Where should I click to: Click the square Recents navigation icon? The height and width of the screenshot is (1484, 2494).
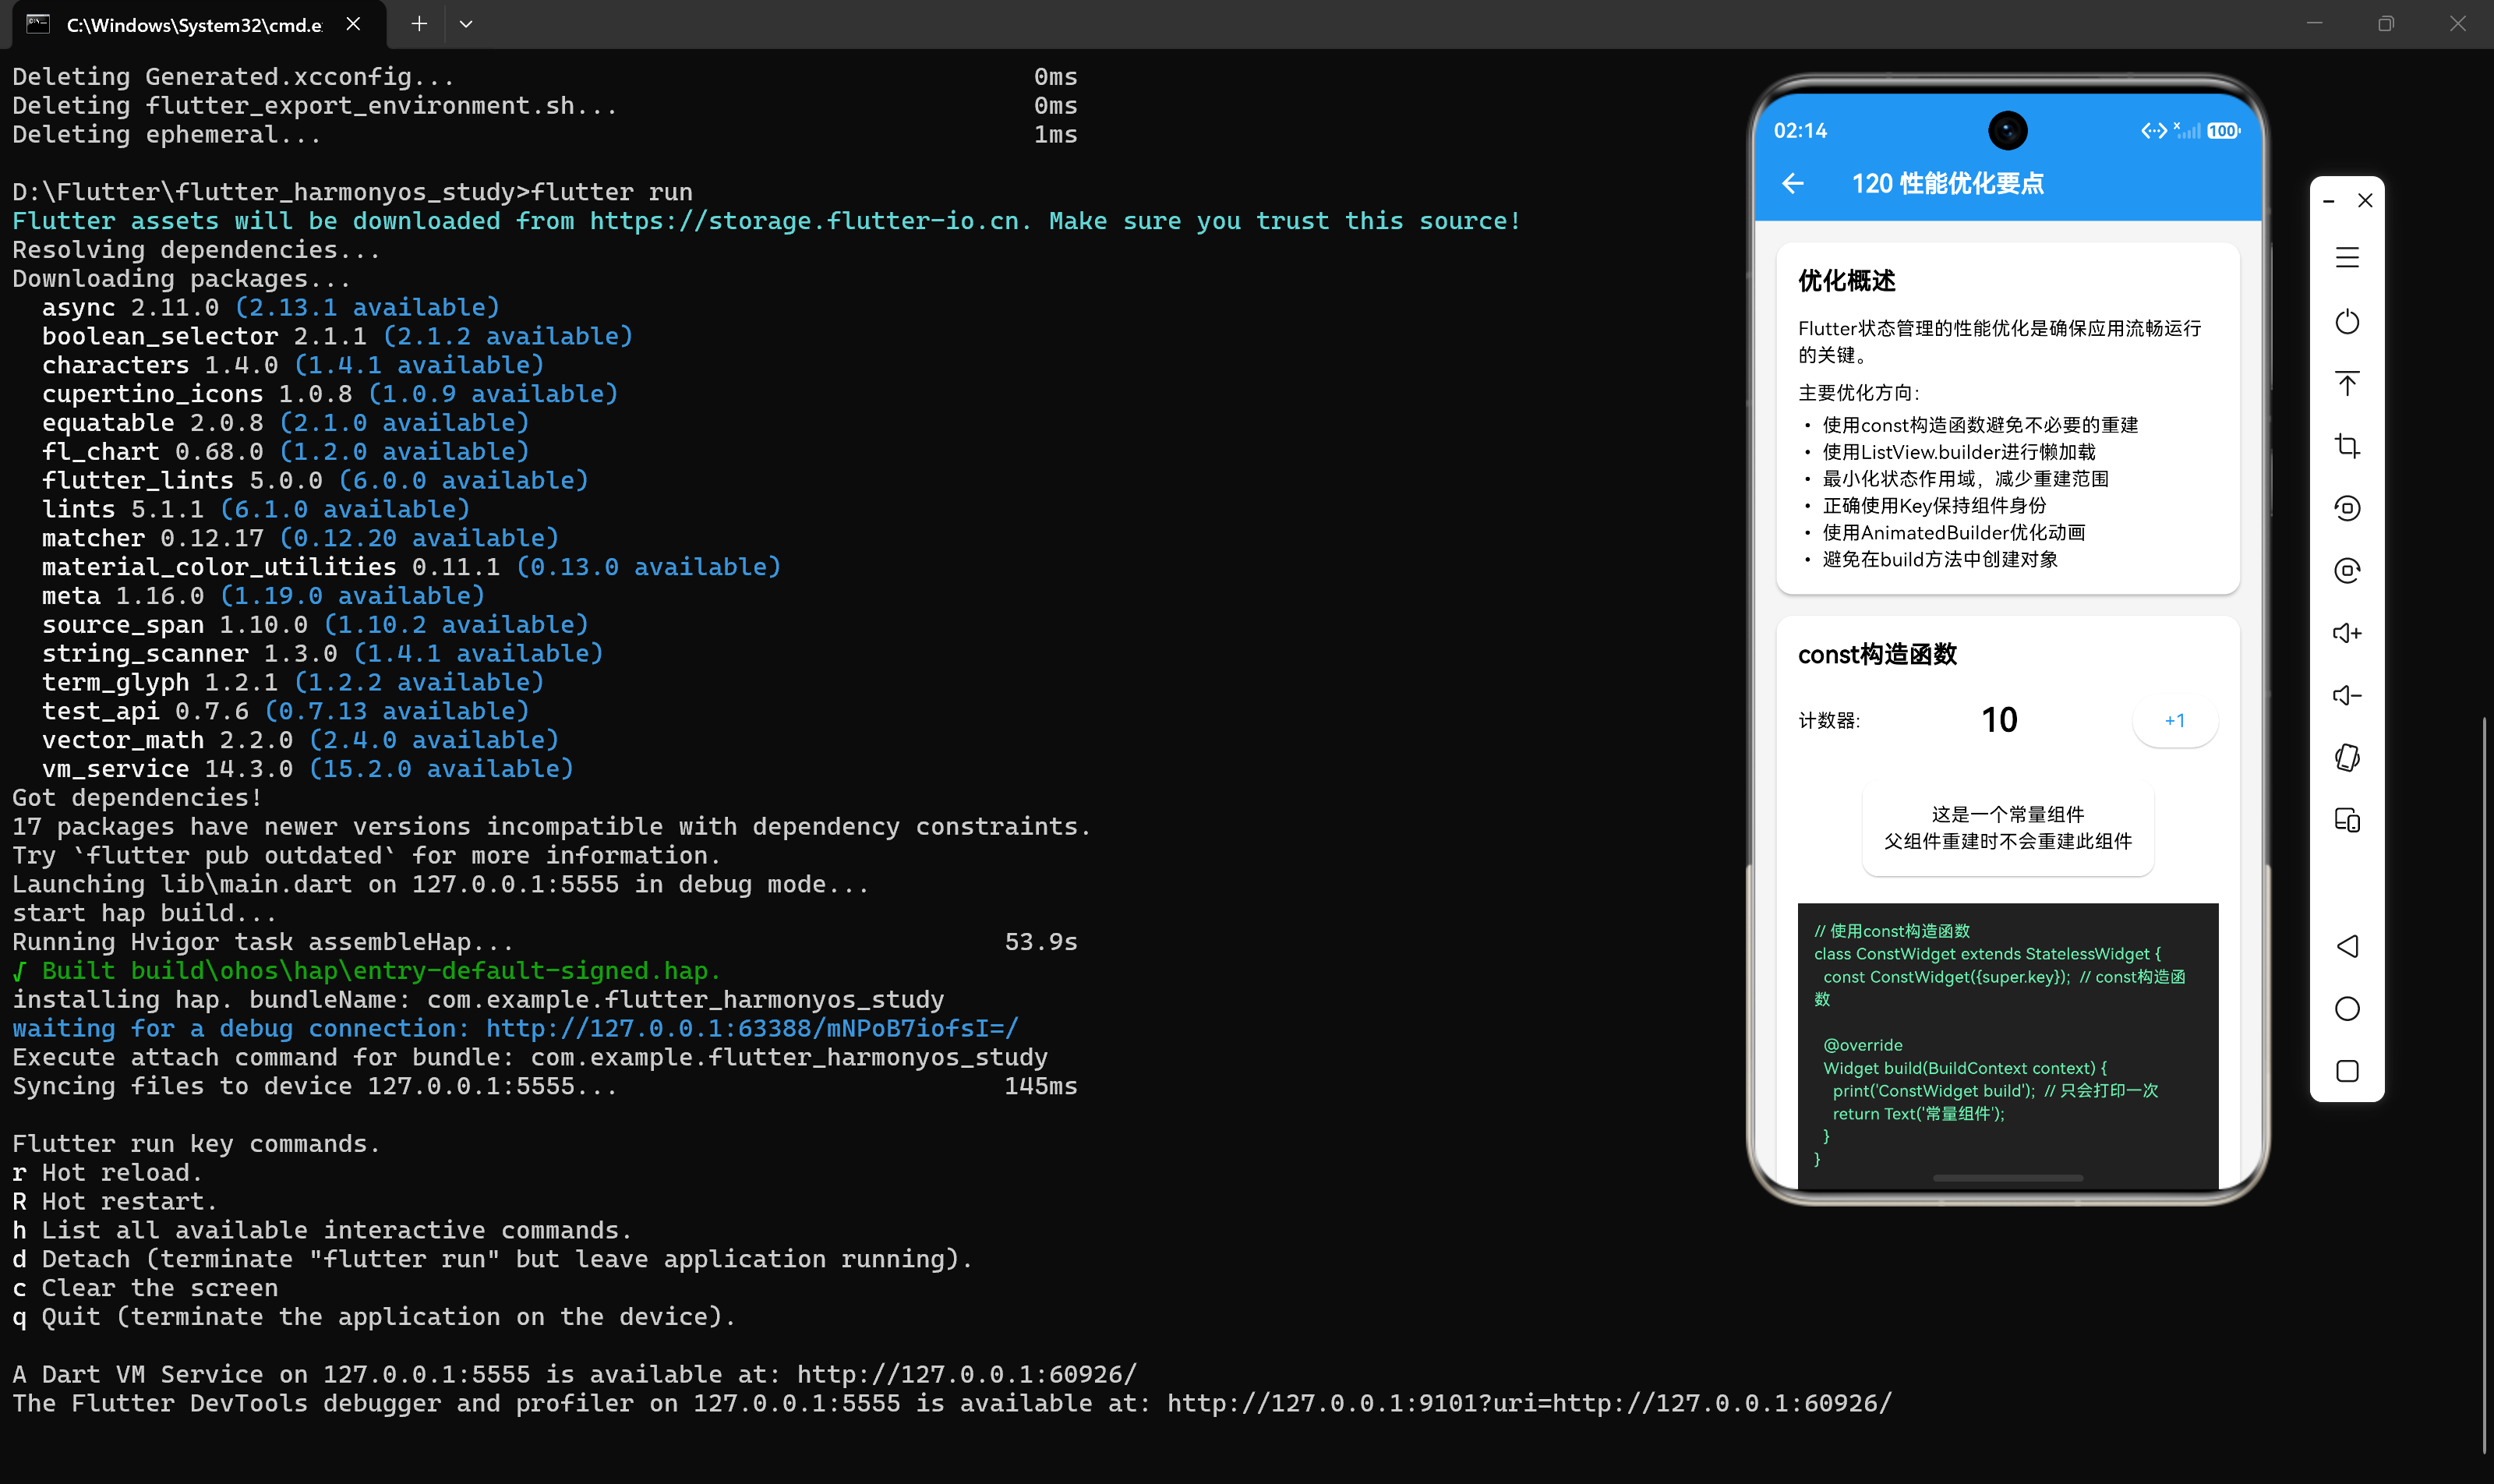click(x=2347, y=1071)
